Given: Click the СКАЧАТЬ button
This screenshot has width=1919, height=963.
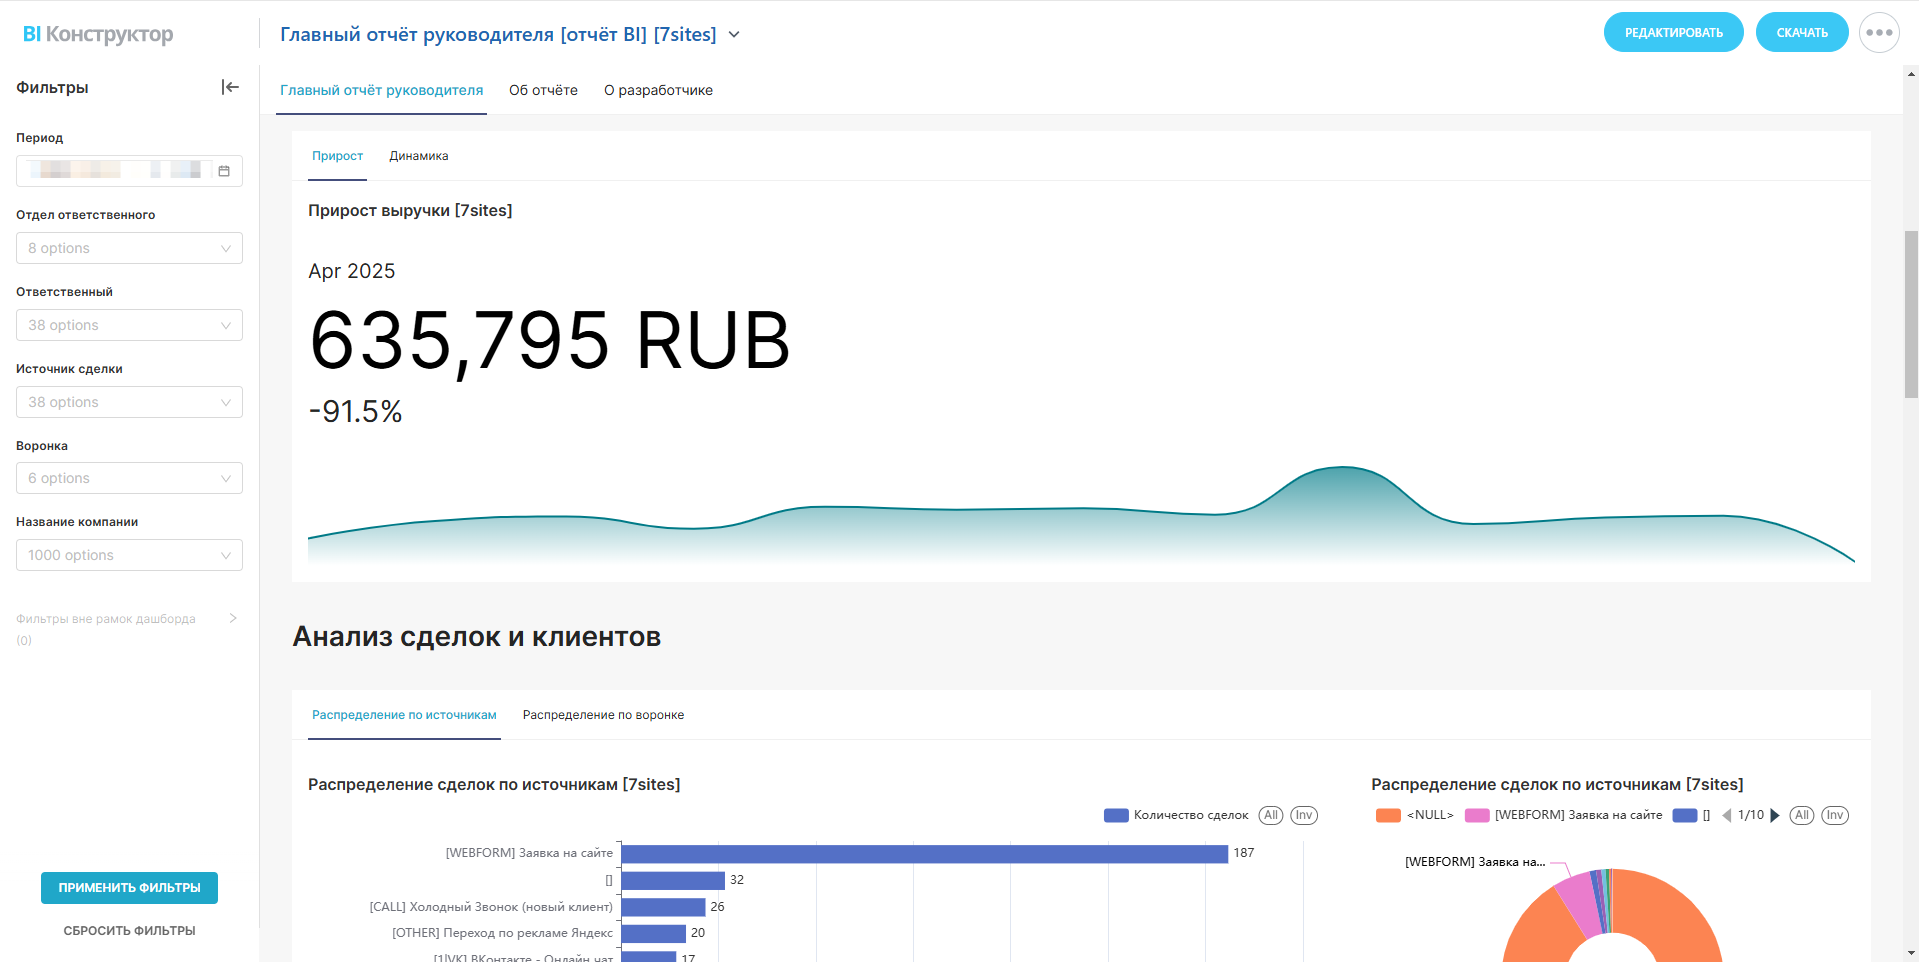Looking at the screenshot, I should tap(1801, 33).
